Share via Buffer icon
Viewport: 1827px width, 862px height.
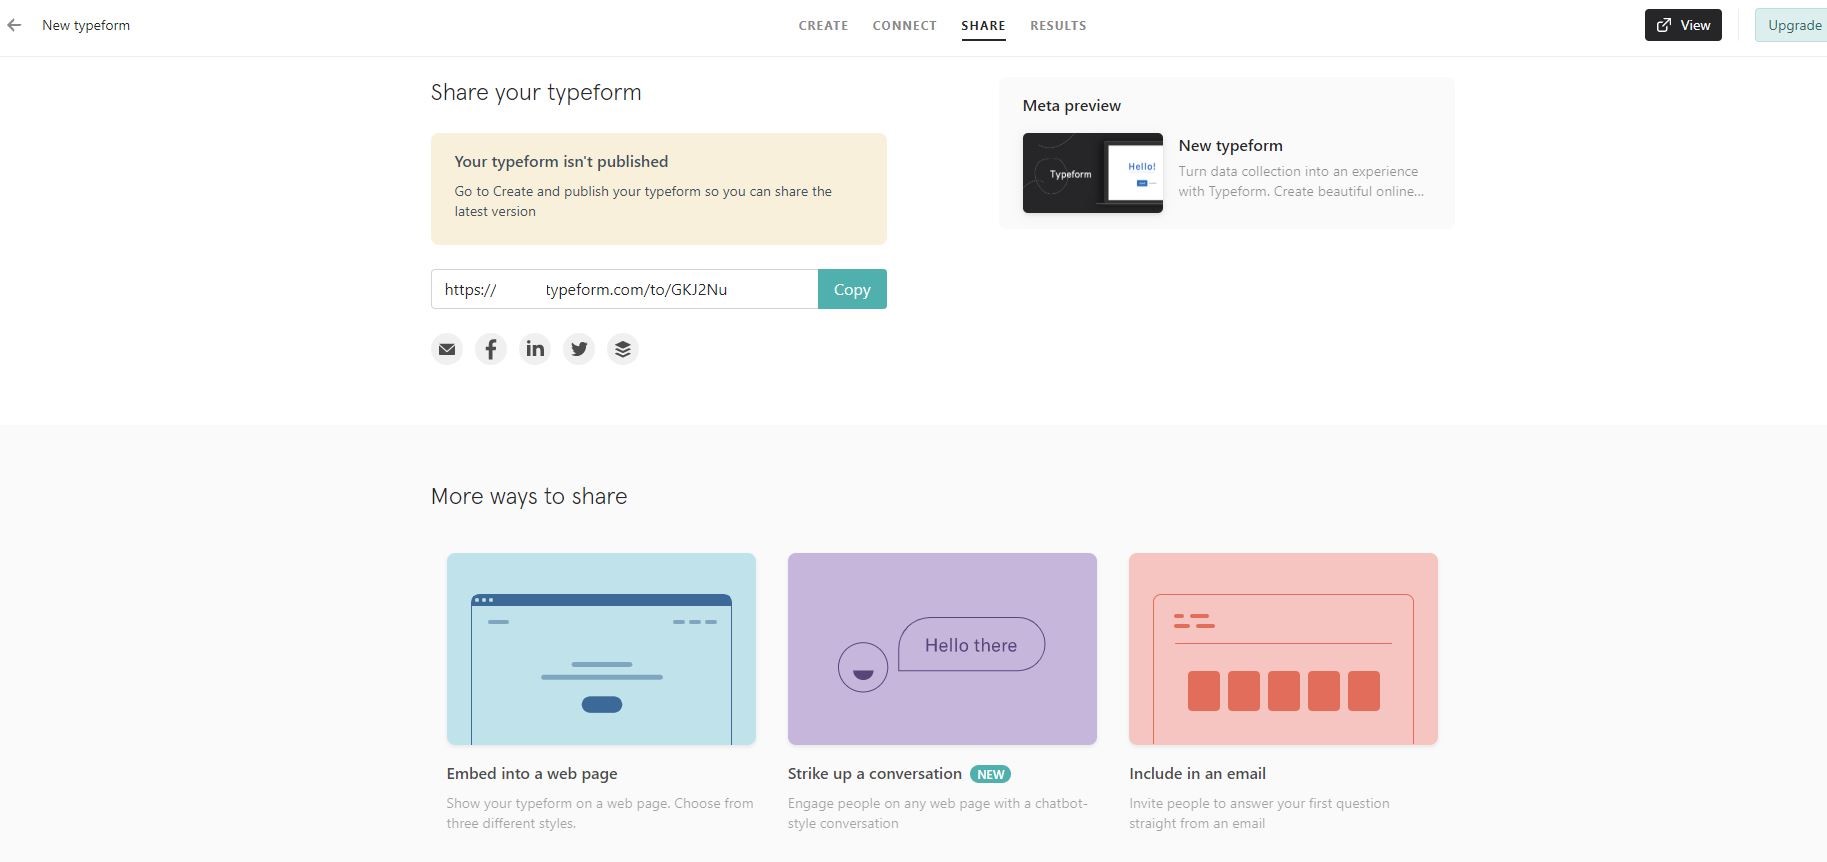coord(623,349)
